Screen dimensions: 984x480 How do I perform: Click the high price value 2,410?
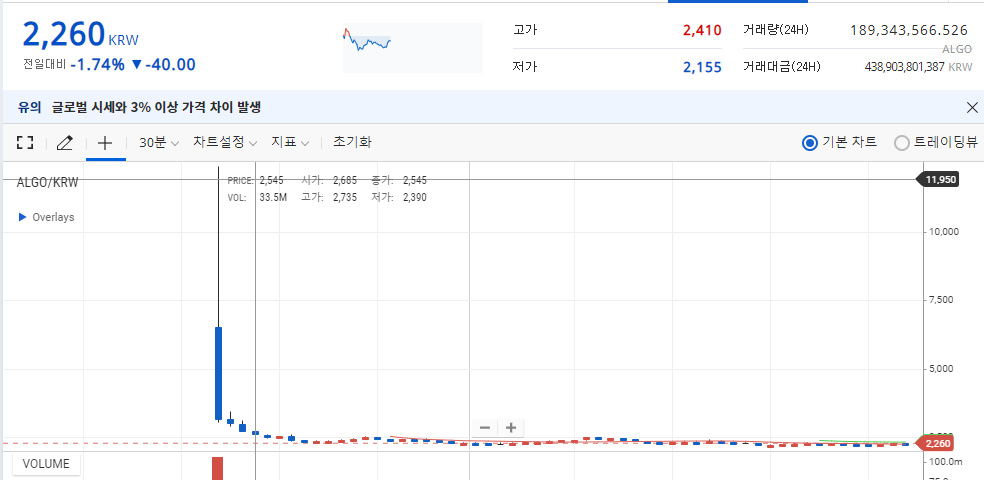[702, 30]
